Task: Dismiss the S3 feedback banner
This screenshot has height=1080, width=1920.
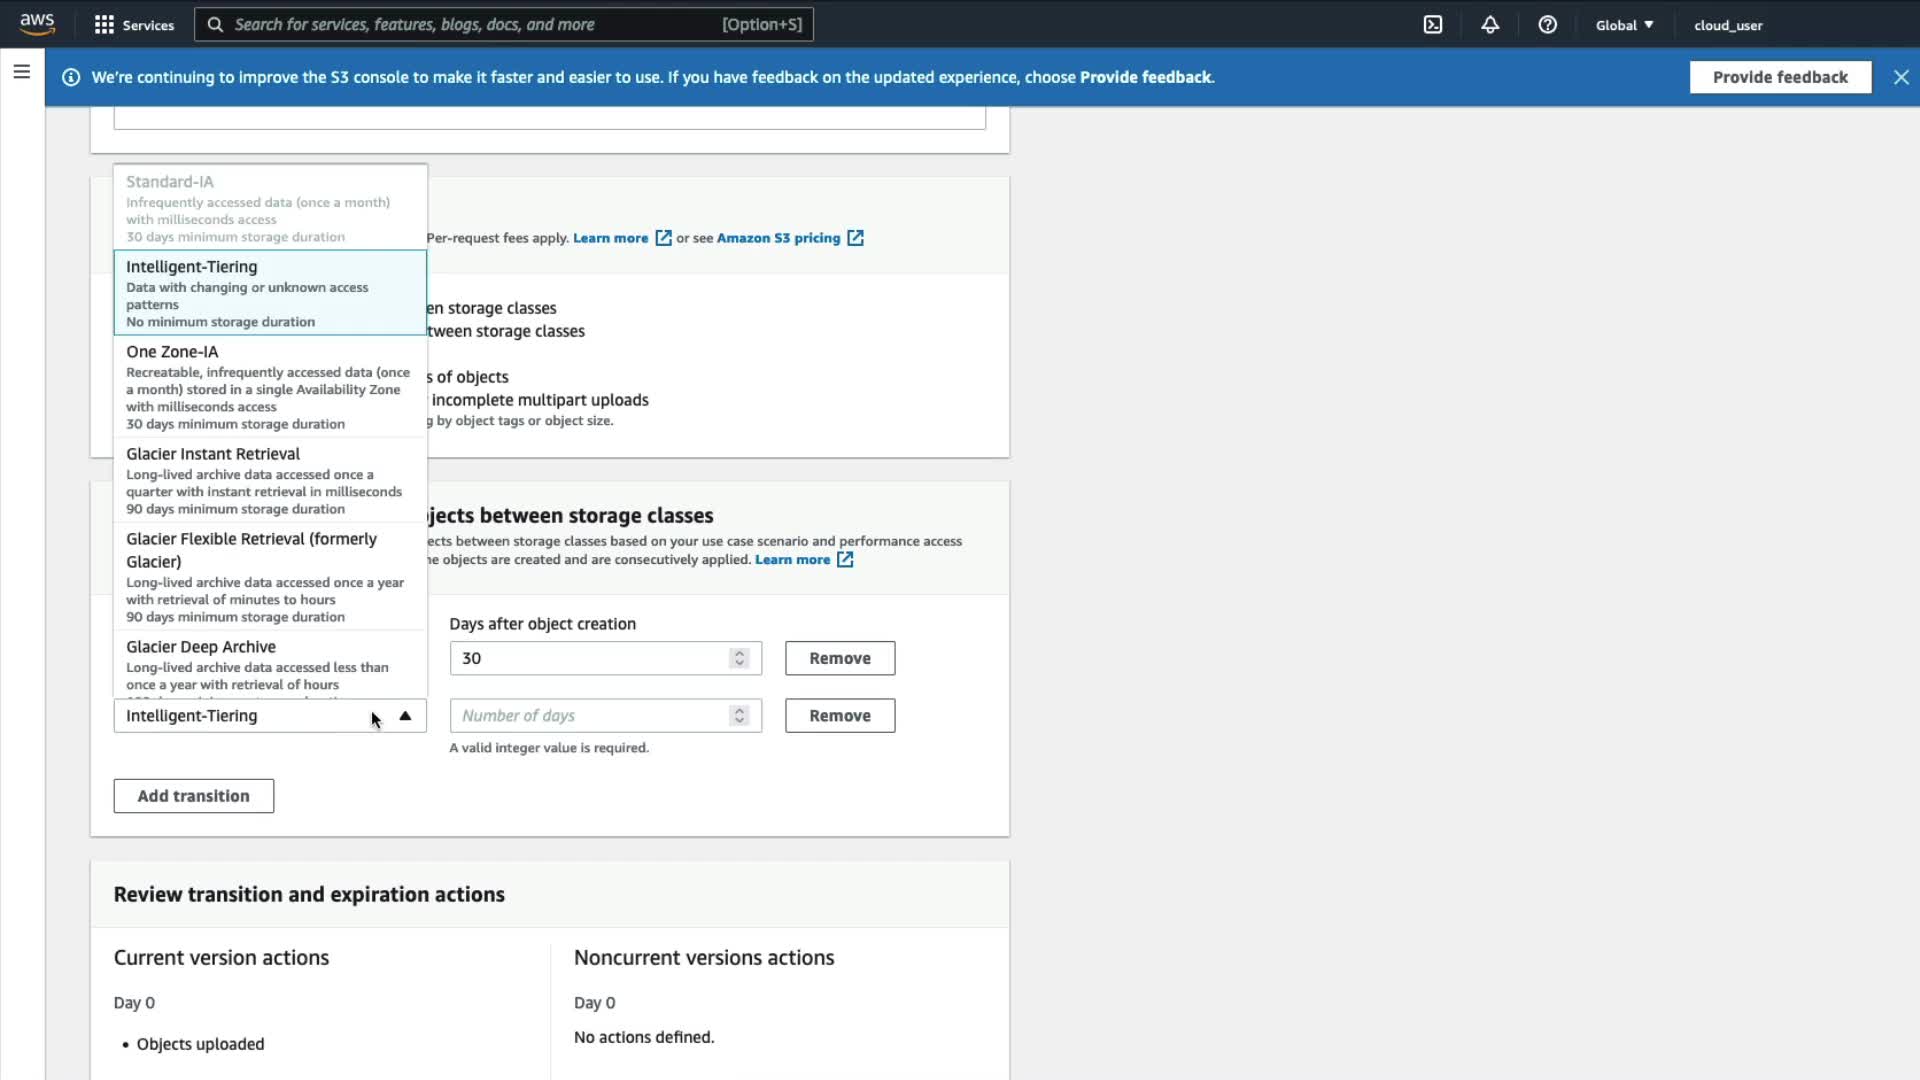Action: (1901, 77)
